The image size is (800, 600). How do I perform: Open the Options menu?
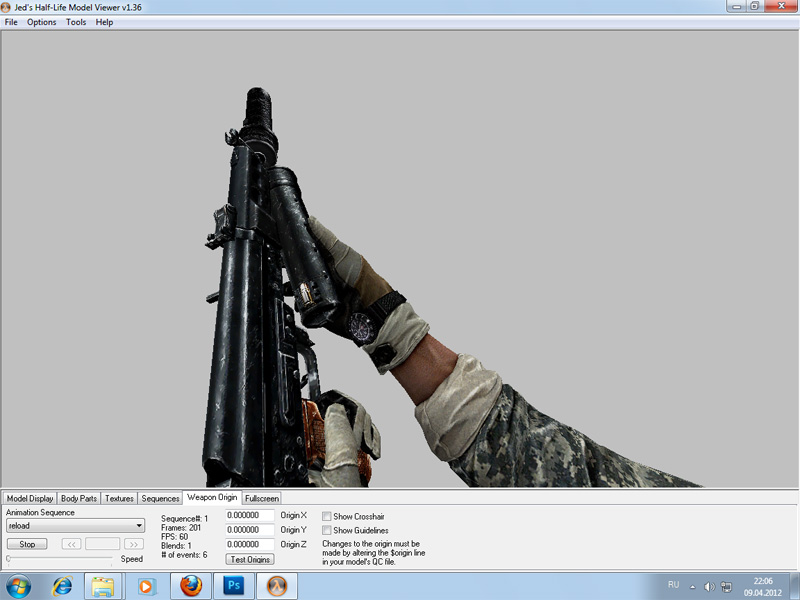[x=41, y=22]
